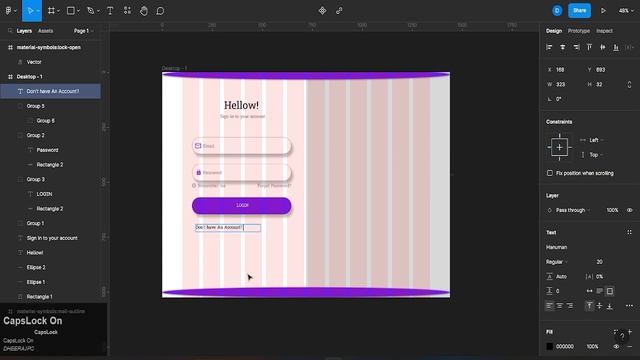Open the zoom level dropdown

point(626,11)
